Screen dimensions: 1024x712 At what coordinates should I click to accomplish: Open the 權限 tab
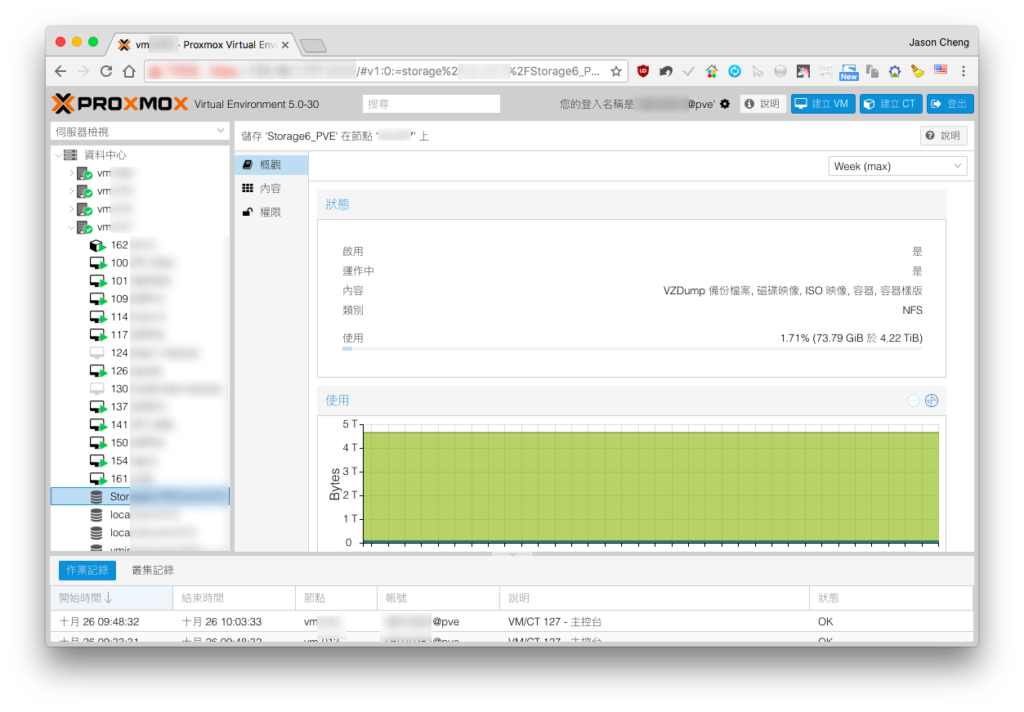pyautogui.click(x=271, y=212)
